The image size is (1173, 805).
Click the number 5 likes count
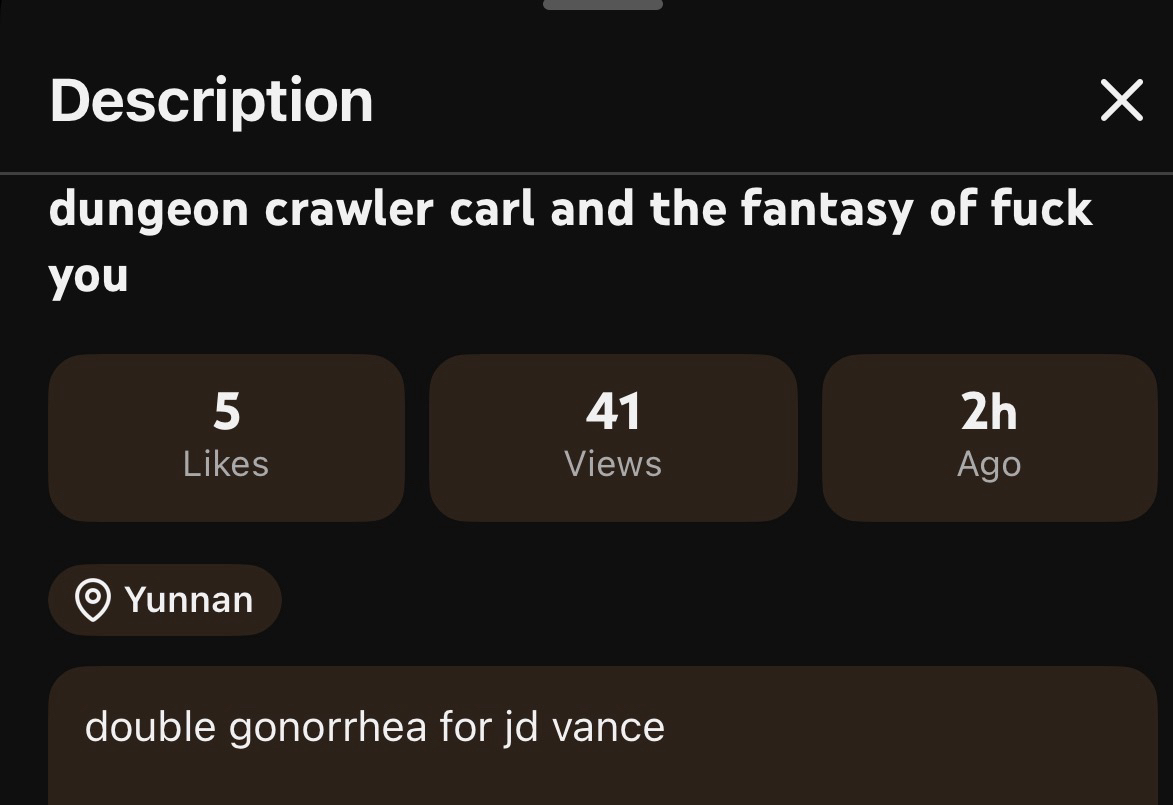[227, 411]
